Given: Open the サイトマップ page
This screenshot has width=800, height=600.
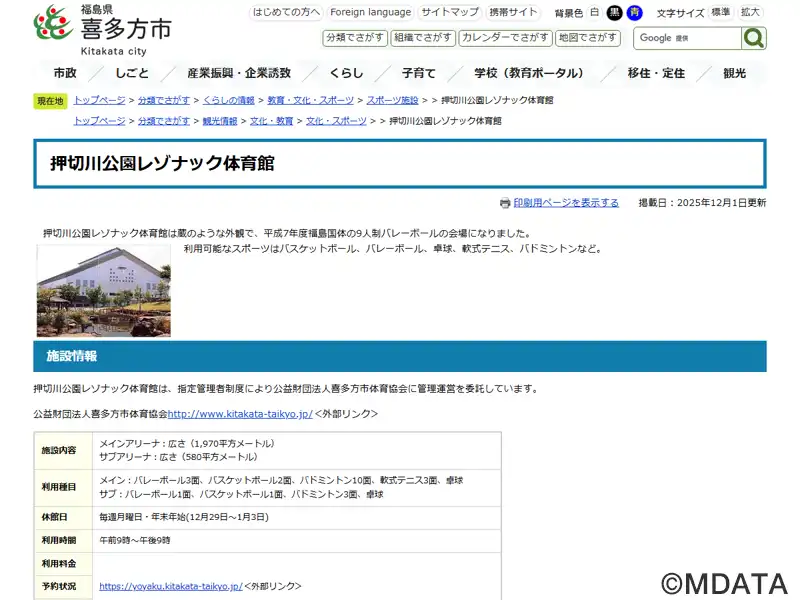Looking at the screenshot, I should 449,13.
